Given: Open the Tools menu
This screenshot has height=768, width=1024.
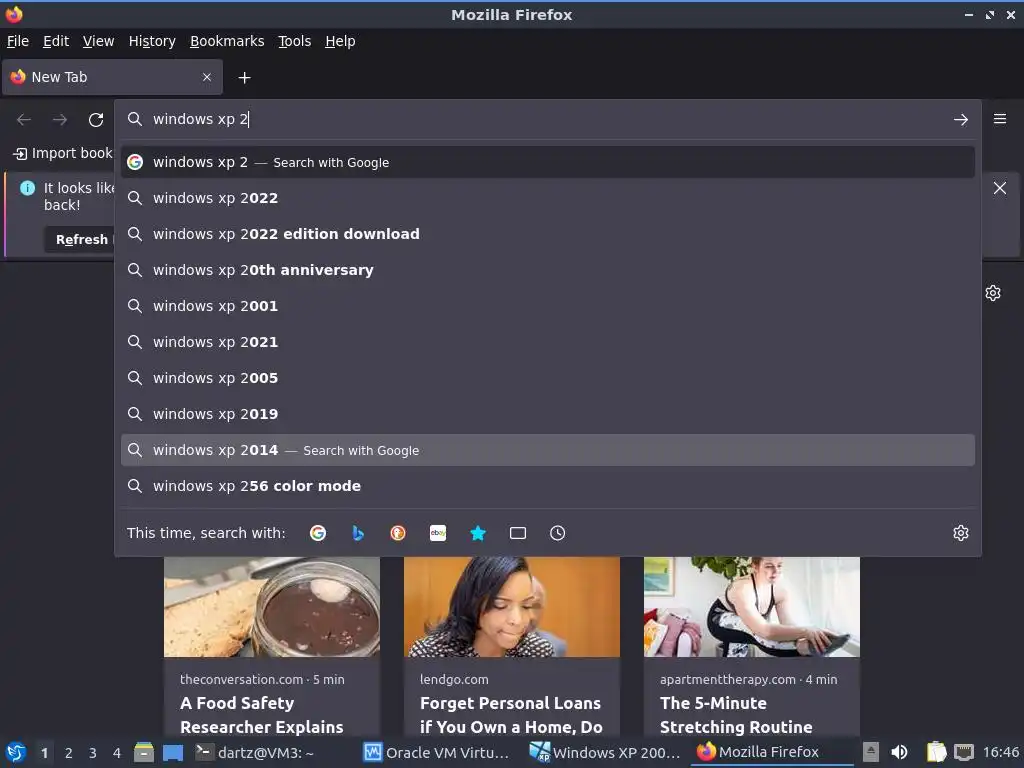Looking at the screenshot, I should (295, 41).
